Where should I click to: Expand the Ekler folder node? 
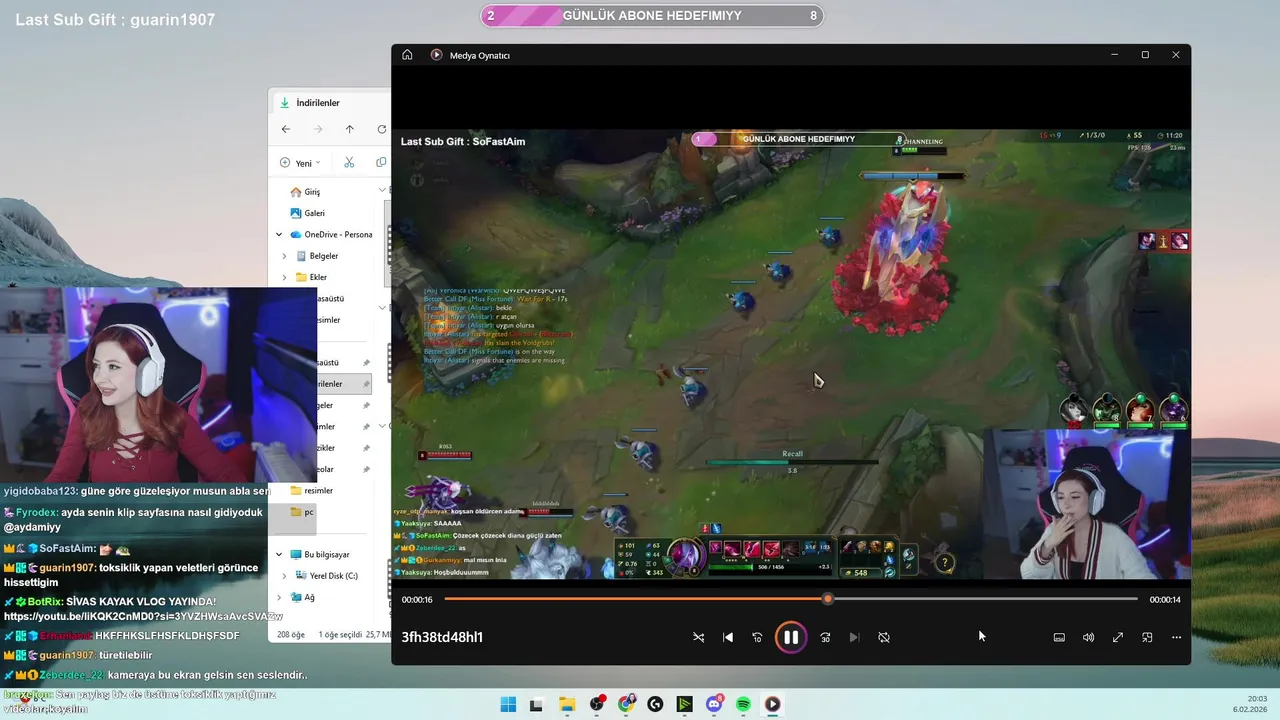[x=285, y=277]
